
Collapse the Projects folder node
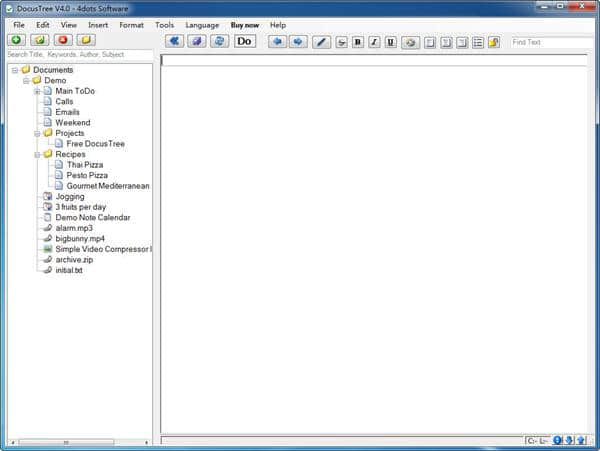pos(37,133)
